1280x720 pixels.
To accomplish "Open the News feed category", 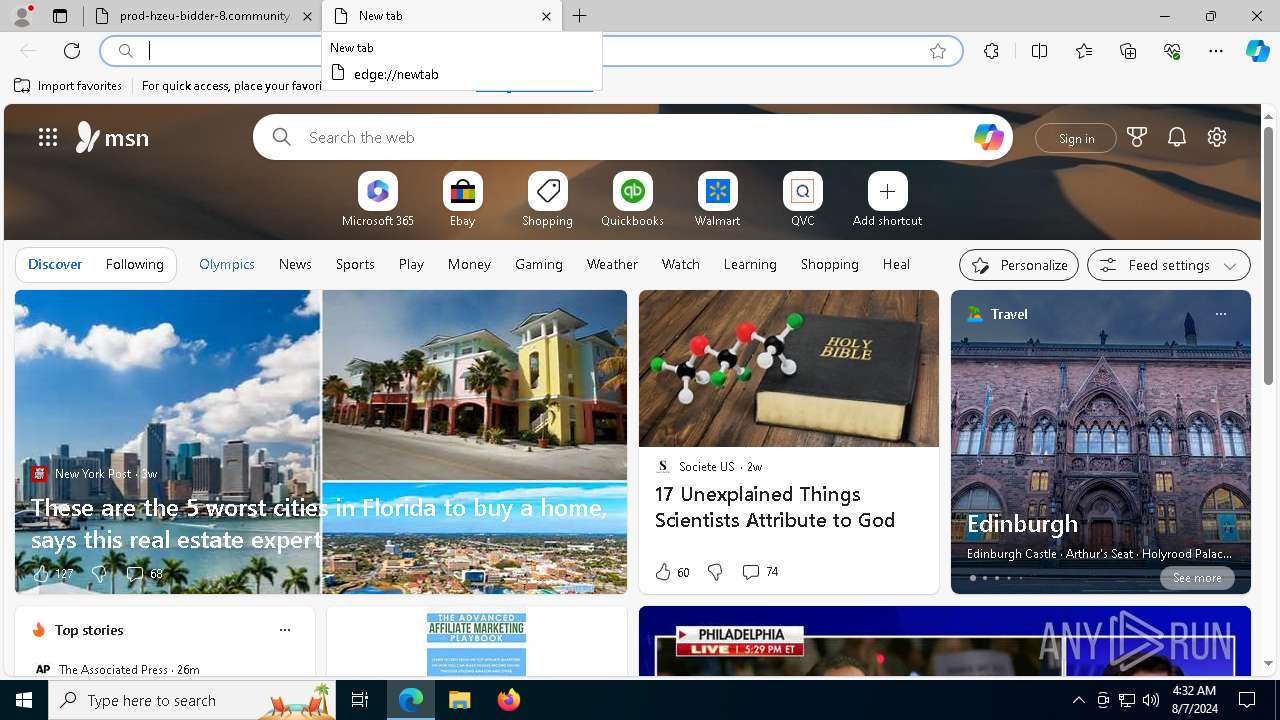I will point(295,264).
